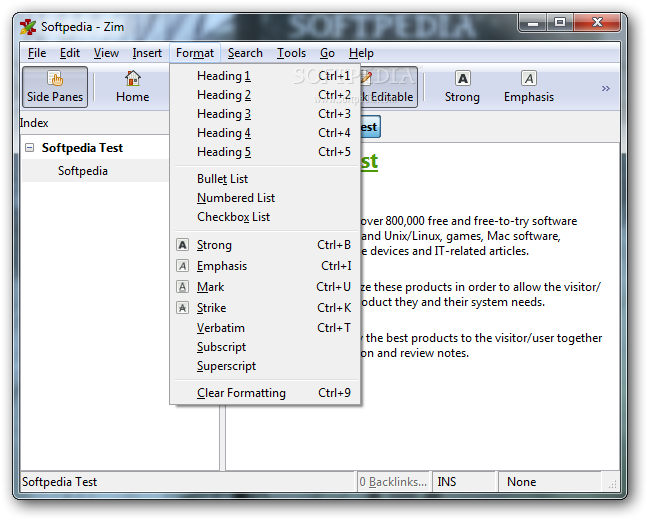This screenshot has width=648, height=520.
Task: Toggle the Editable toolbar button
Action: point(388,87)
